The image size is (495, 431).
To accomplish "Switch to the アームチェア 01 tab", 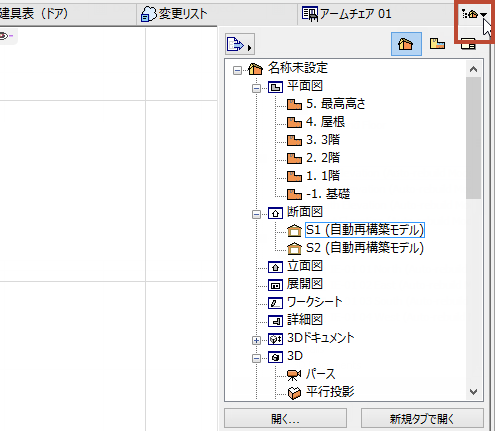I will pos(377,14).
